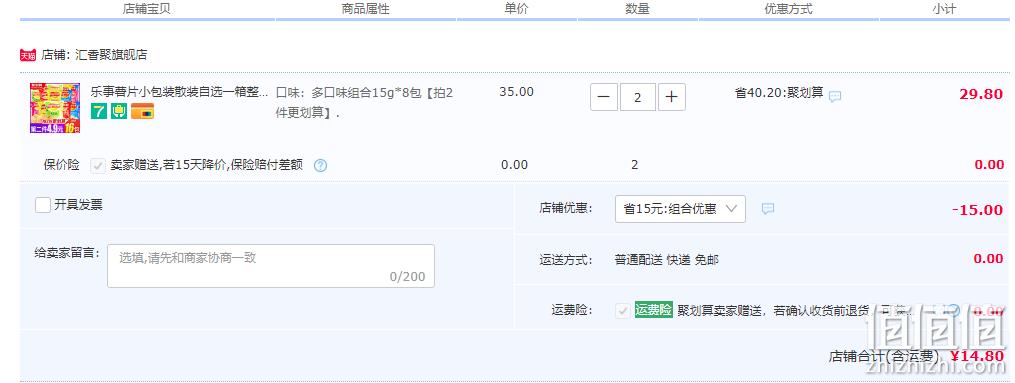Toggle the 运费险 shipping insurance checkbox
Screen dimensions: 1015x383
point(623,311)
